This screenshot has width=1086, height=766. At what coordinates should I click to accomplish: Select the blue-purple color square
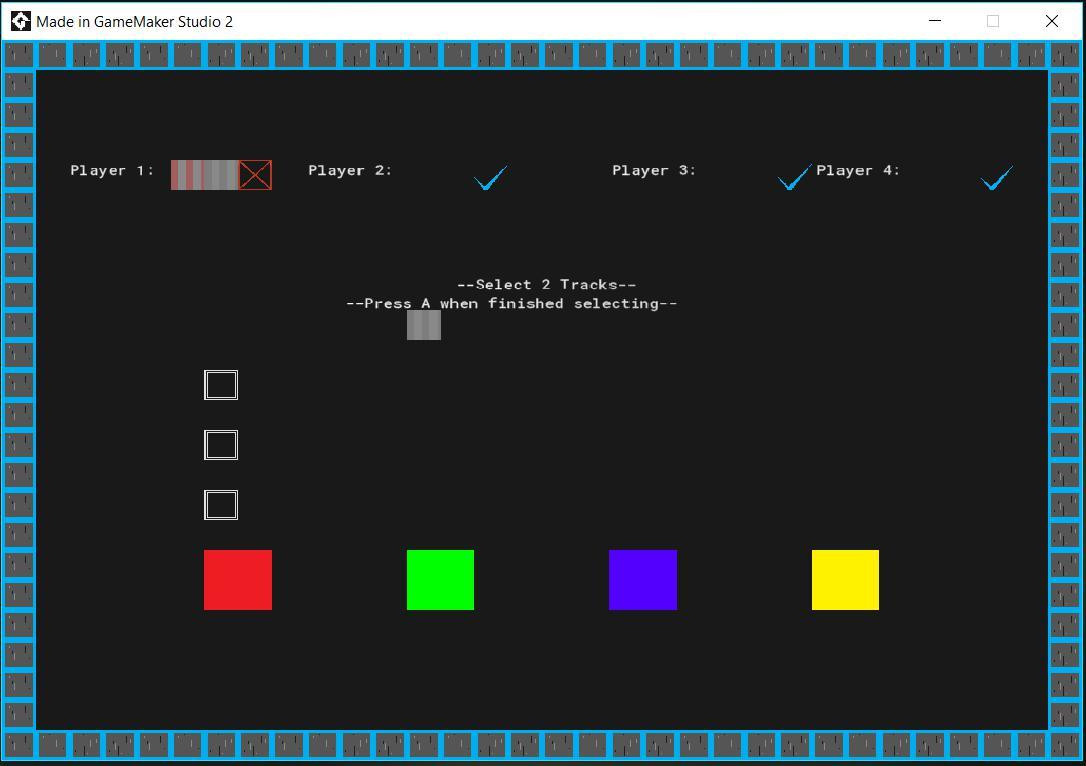643,580
